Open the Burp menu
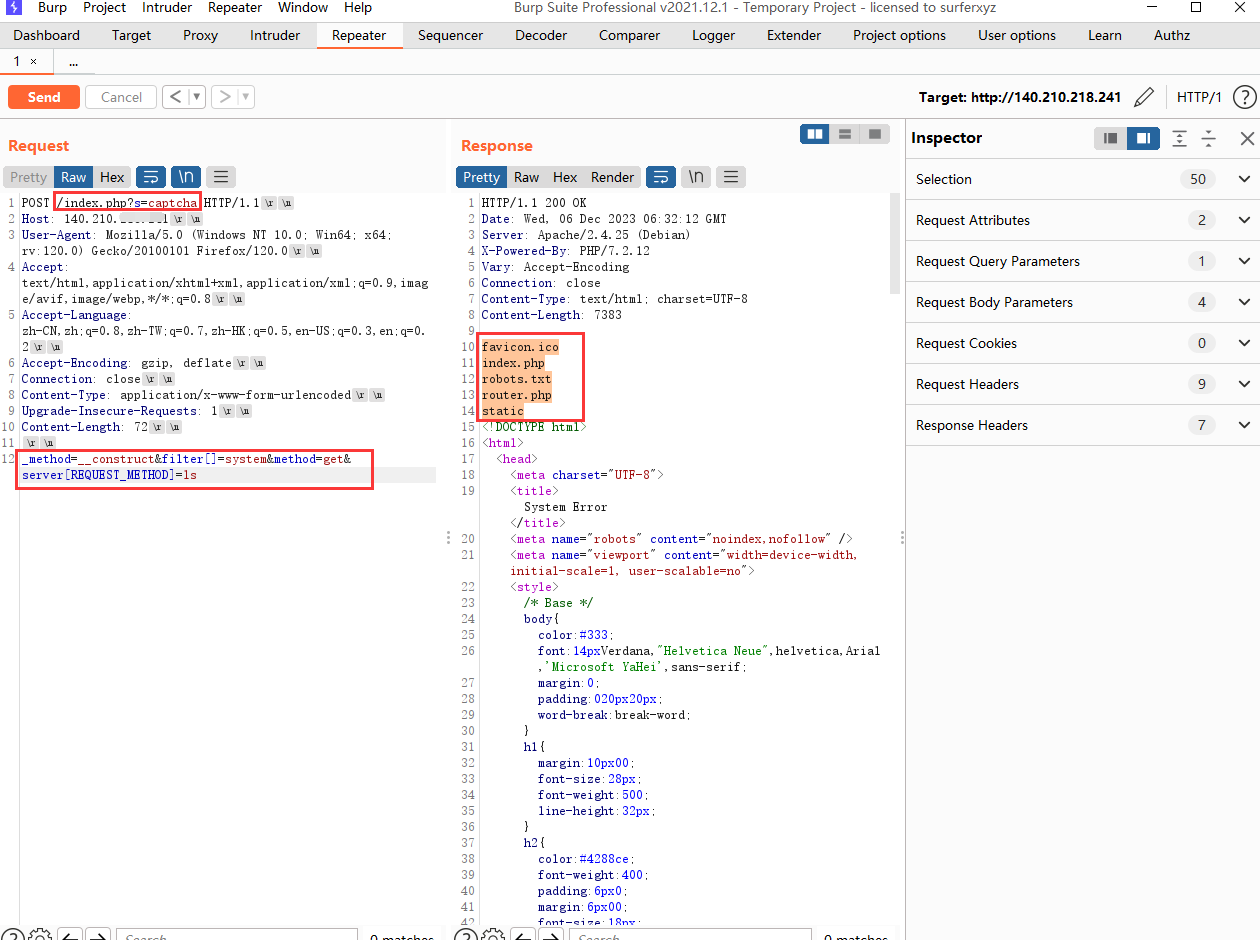1260x940 pixels. pos(52,7)
